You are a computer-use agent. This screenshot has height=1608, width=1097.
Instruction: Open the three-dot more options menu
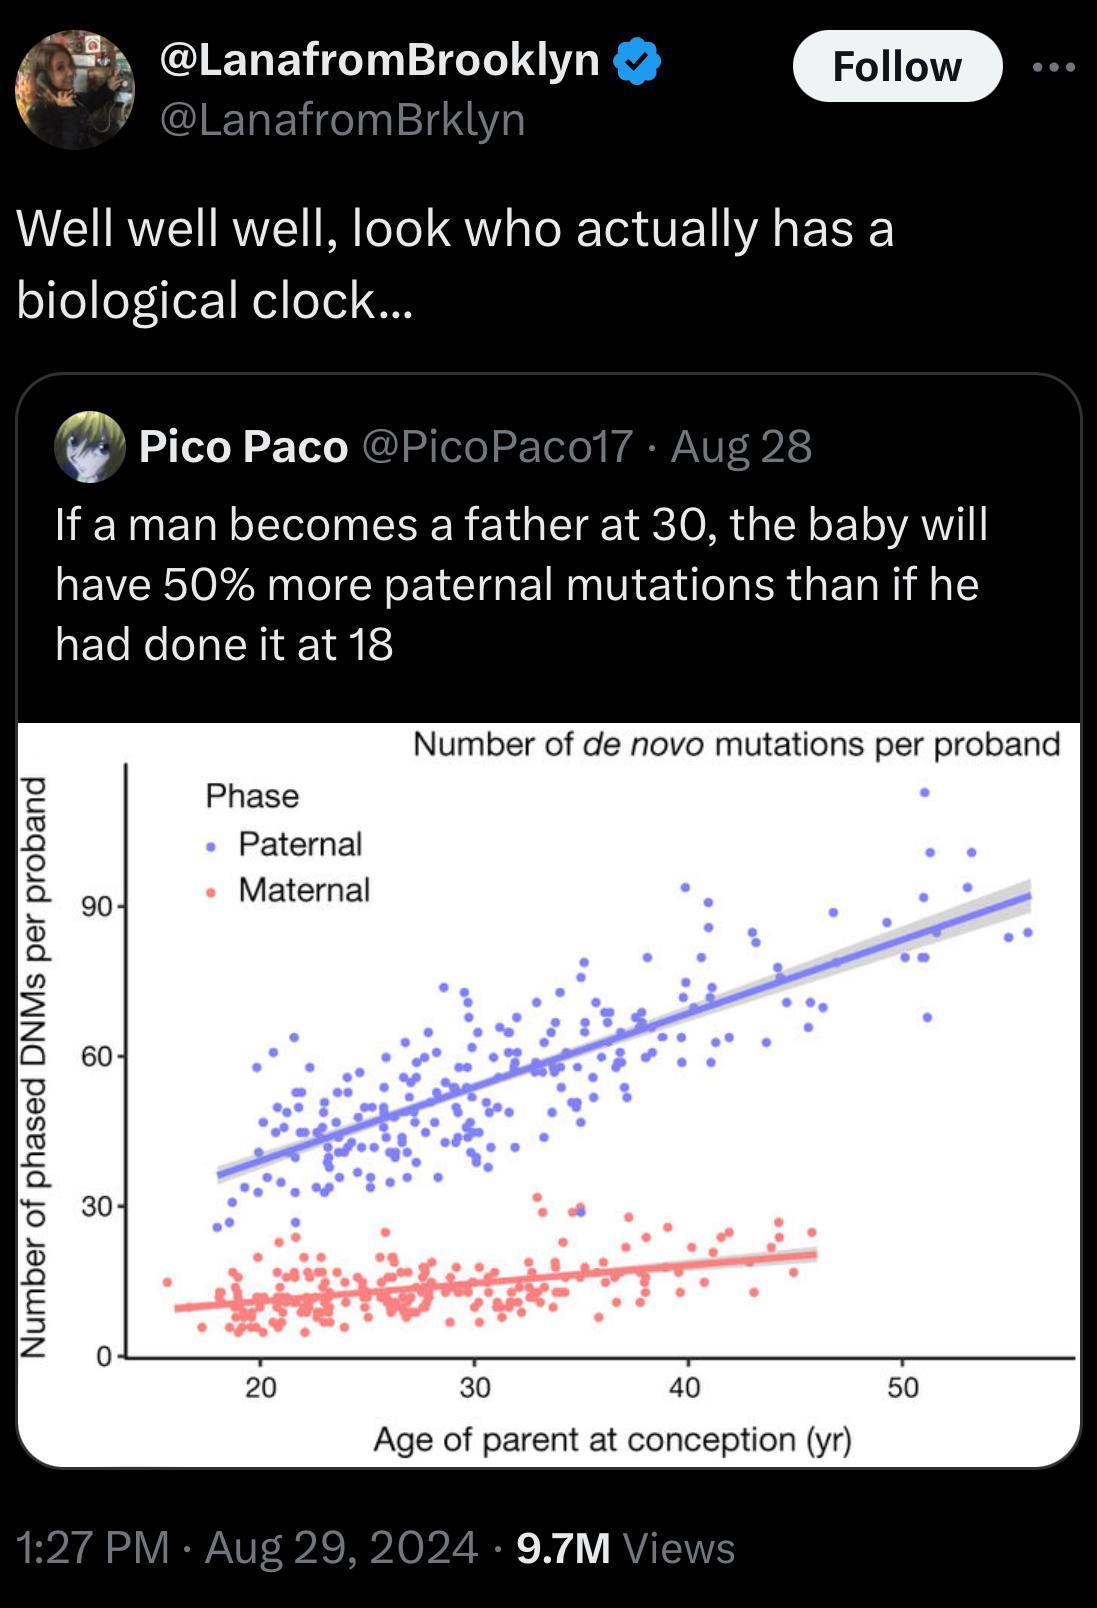pyautogui.click(x=1054, y=67)
